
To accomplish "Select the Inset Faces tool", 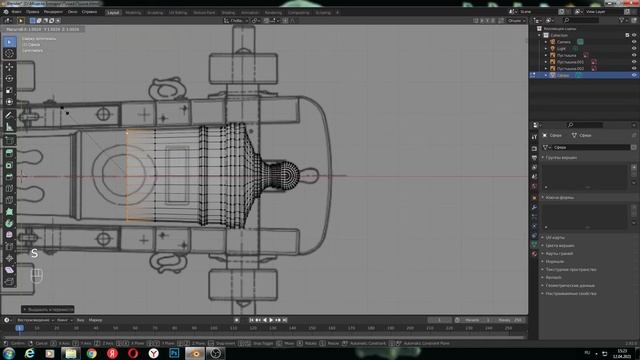I will click(x=9, y=165).
